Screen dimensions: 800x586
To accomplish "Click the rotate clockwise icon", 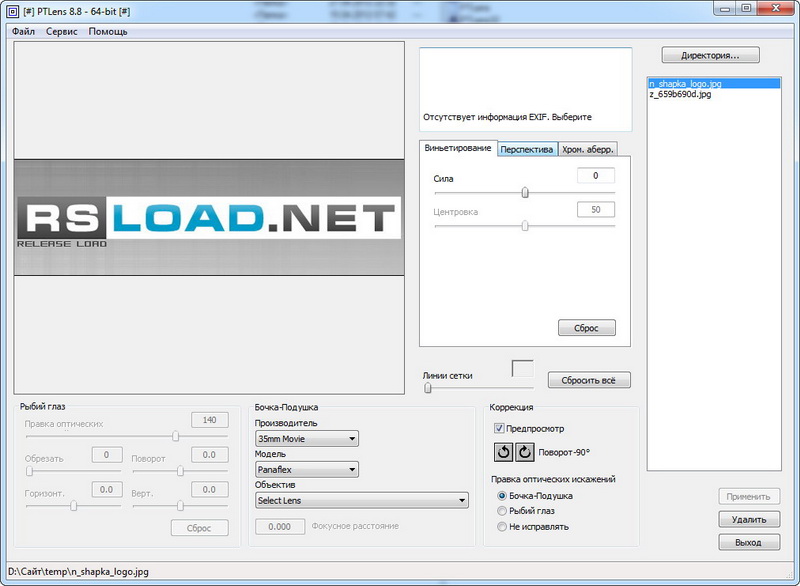I will point(524,452).
